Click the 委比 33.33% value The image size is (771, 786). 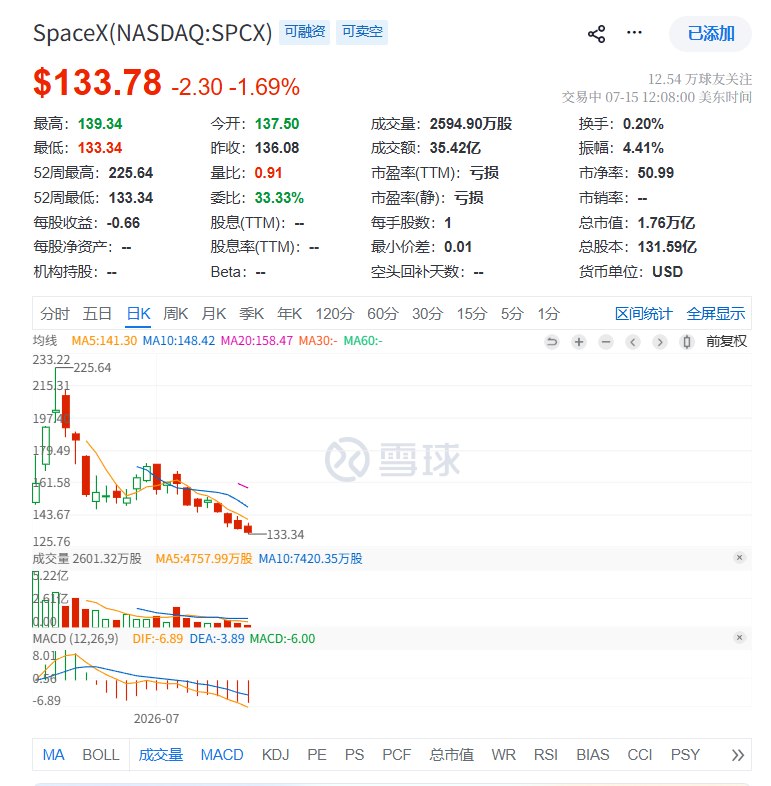pos(279,198)
